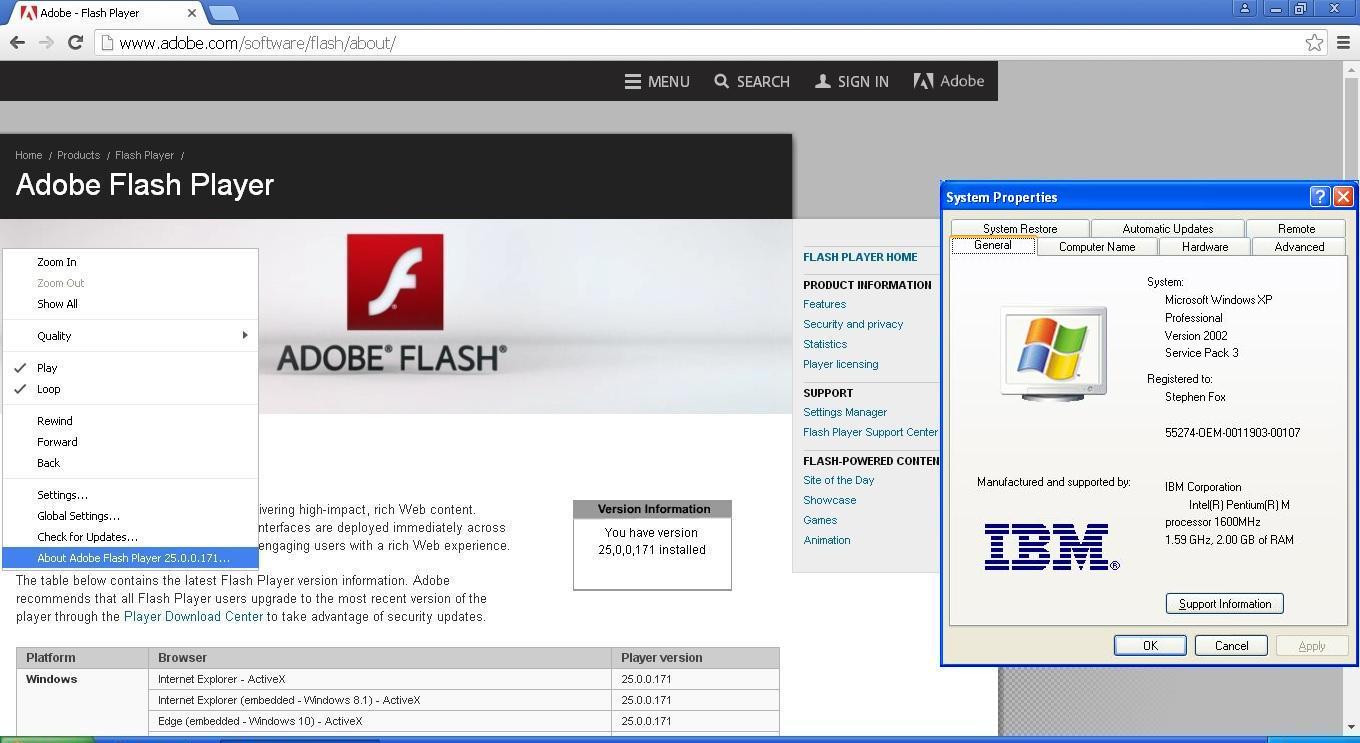1360x743 pixels.
Task: Open the FLASH PLAYER HOME link
Action: (x=860, y=257)
